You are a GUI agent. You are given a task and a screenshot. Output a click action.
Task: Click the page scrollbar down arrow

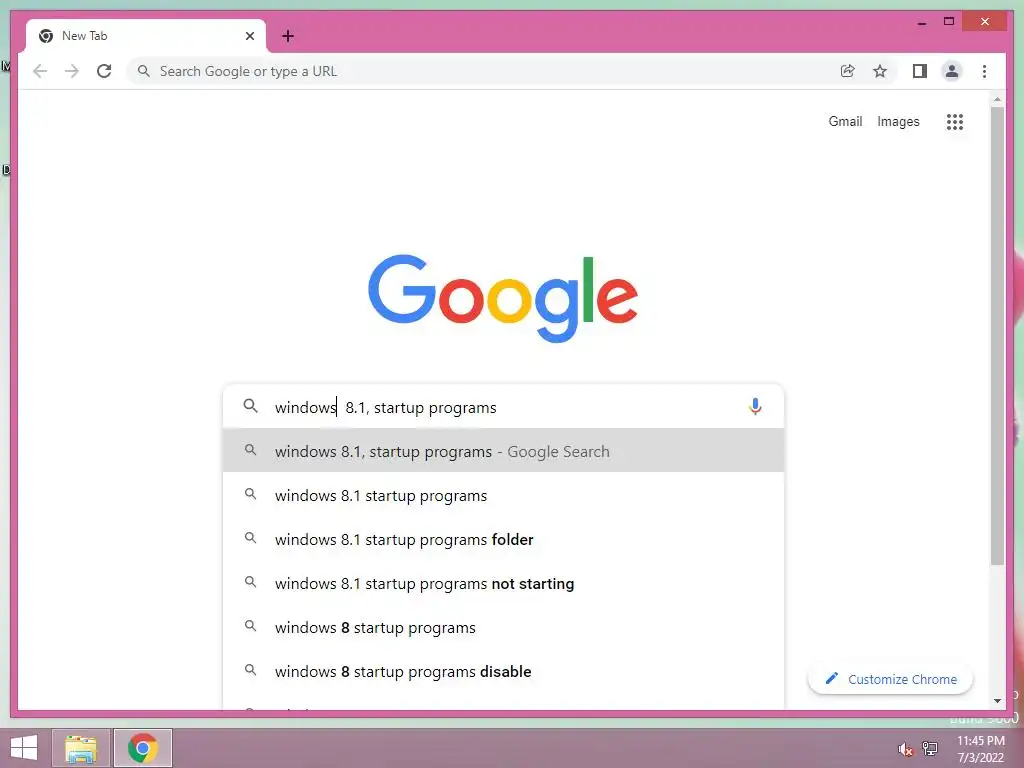pos(997,701)
